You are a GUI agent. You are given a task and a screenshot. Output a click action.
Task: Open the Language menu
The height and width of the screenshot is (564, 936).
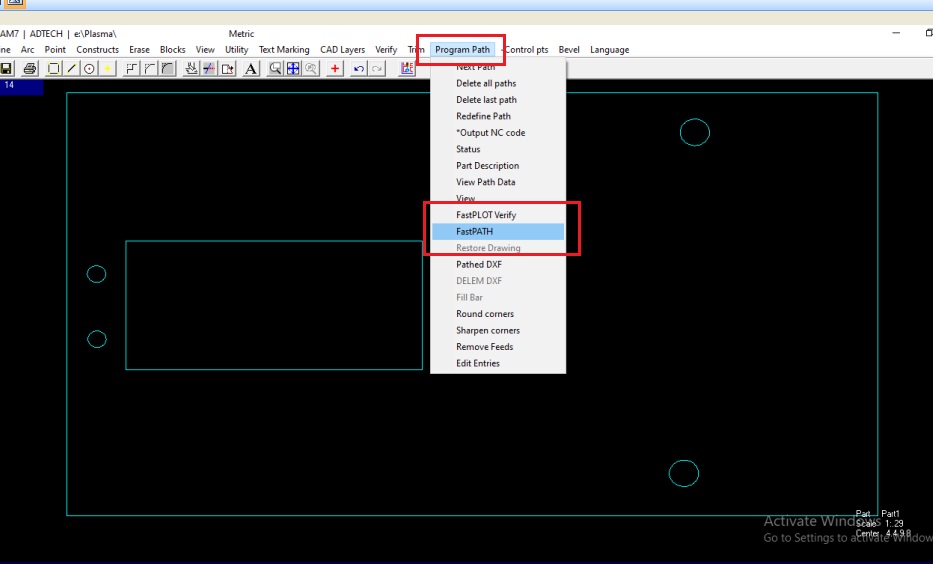click(x=609, y=50)
